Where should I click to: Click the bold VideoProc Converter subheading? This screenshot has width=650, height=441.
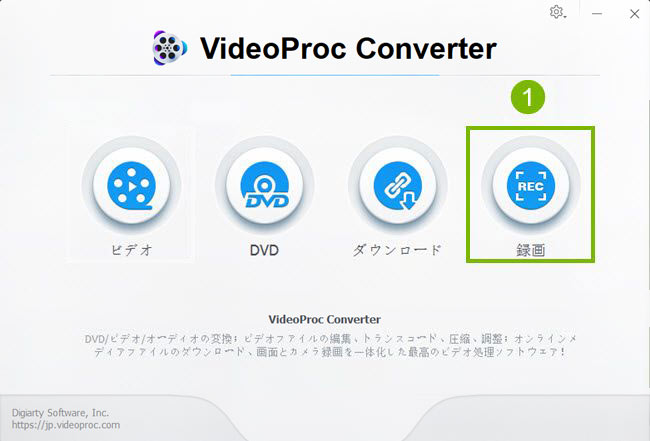click(325, 320)
